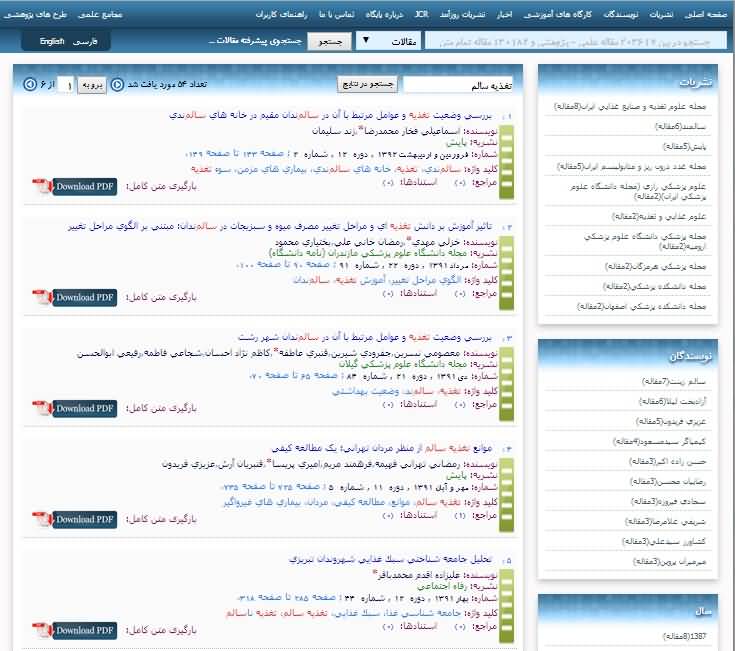Click the main top search field

point(576,41)
